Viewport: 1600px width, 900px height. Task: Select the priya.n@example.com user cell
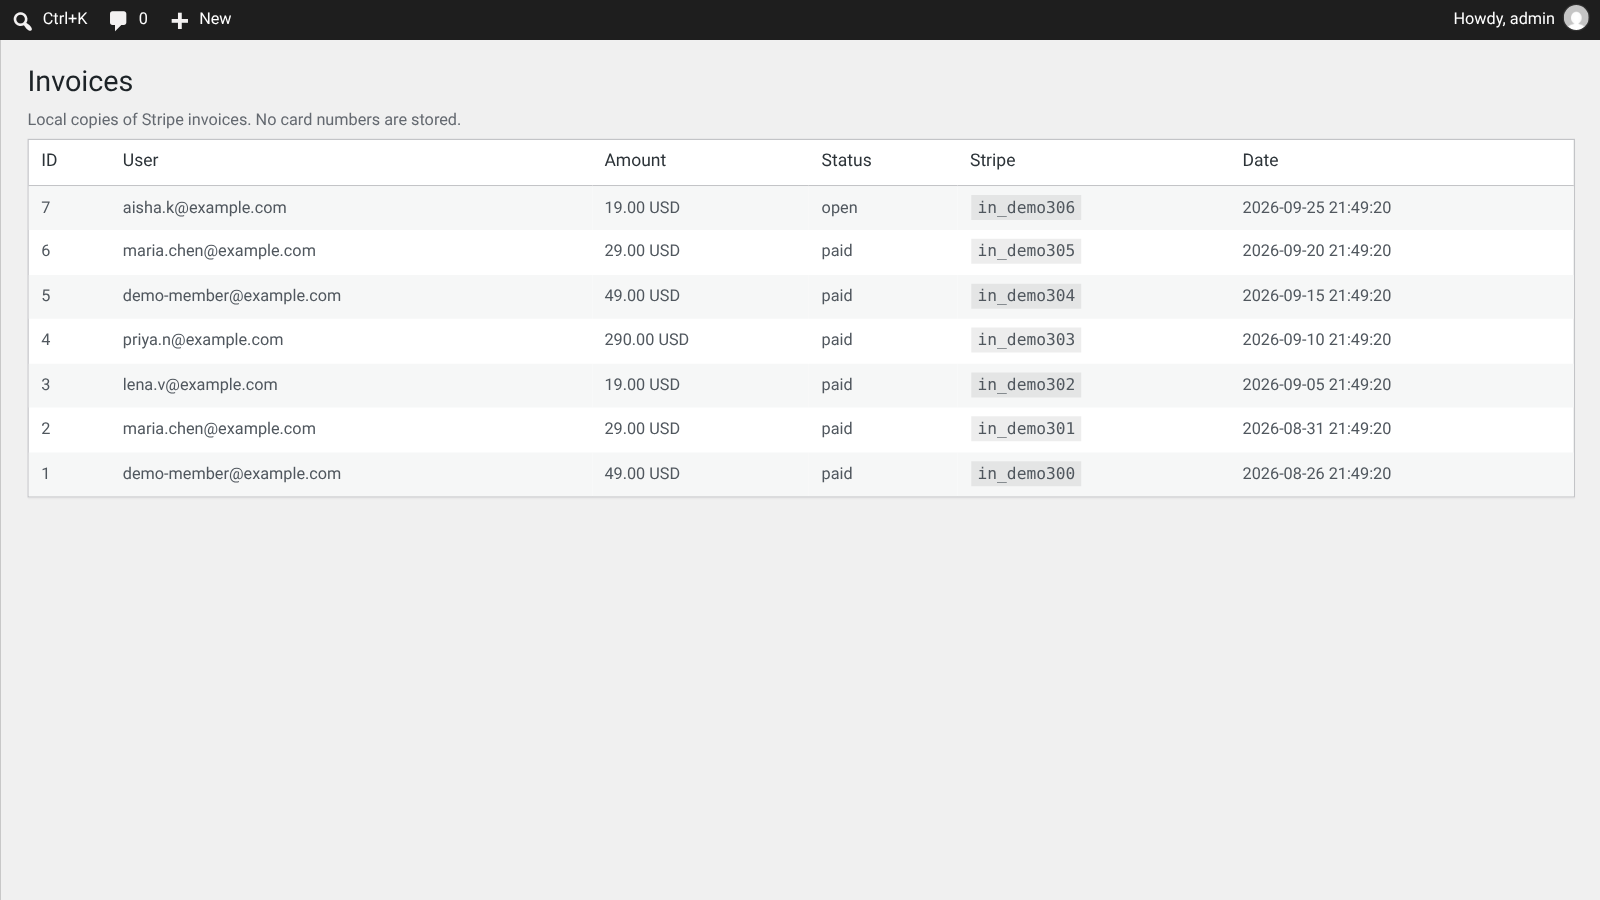click(203, 340)
